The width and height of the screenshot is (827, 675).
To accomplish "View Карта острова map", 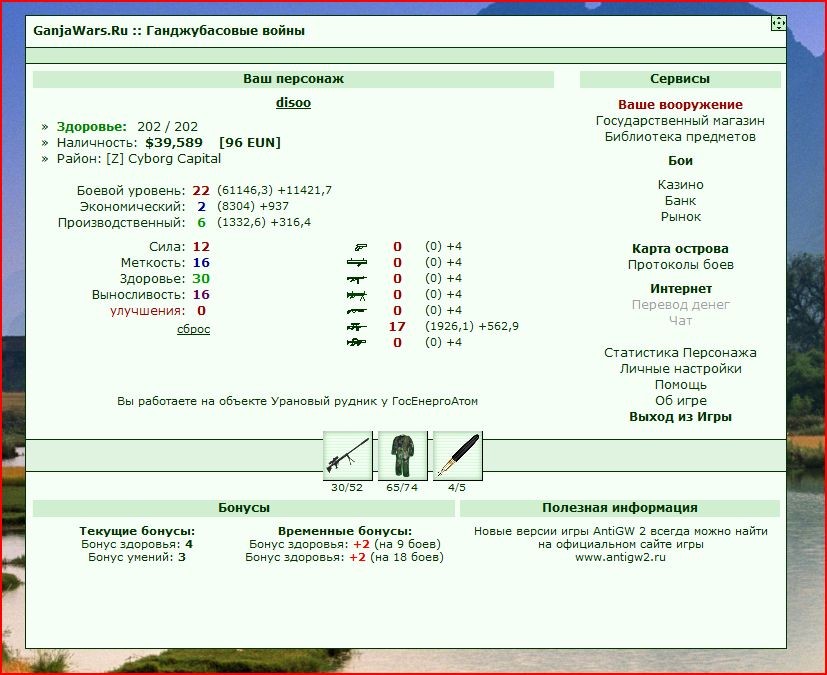I will pos(680,248).
